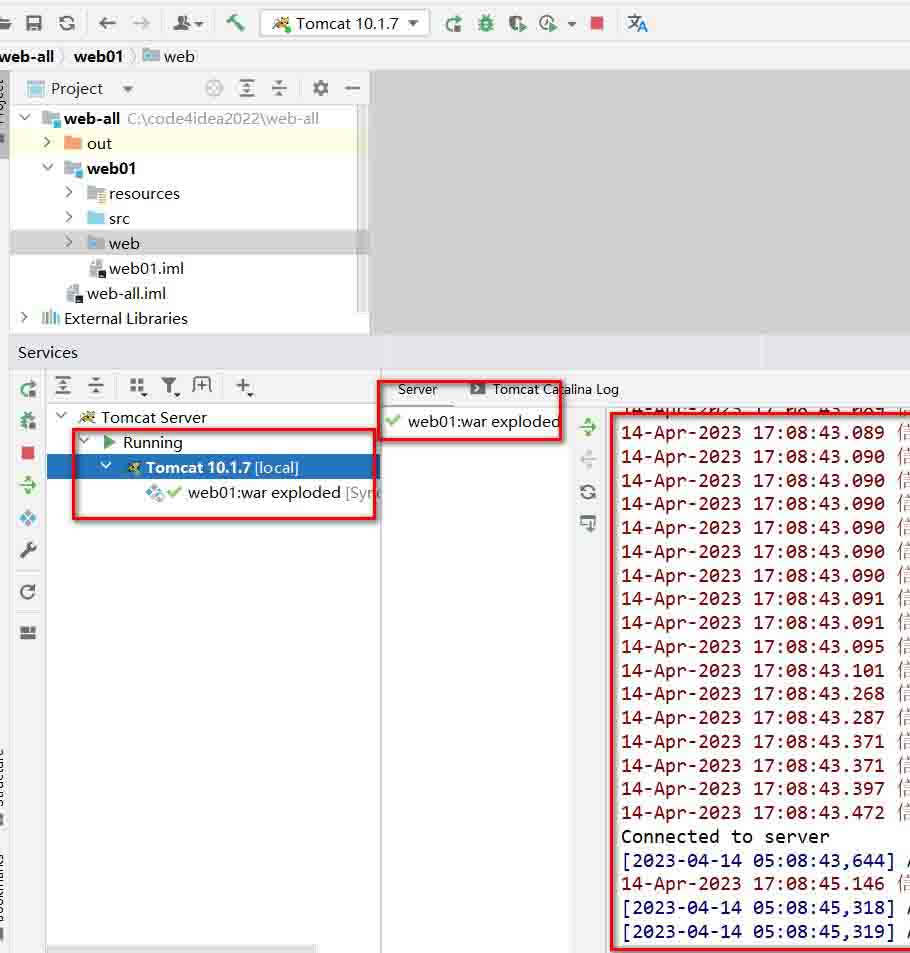Click the refresh circular arrow in Services sidebar

28,592
